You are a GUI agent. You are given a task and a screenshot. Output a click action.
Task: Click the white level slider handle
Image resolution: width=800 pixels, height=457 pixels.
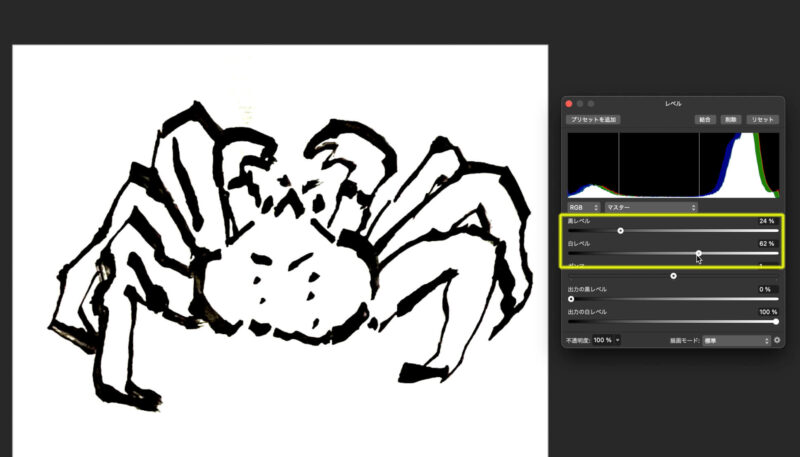(699, 254)
